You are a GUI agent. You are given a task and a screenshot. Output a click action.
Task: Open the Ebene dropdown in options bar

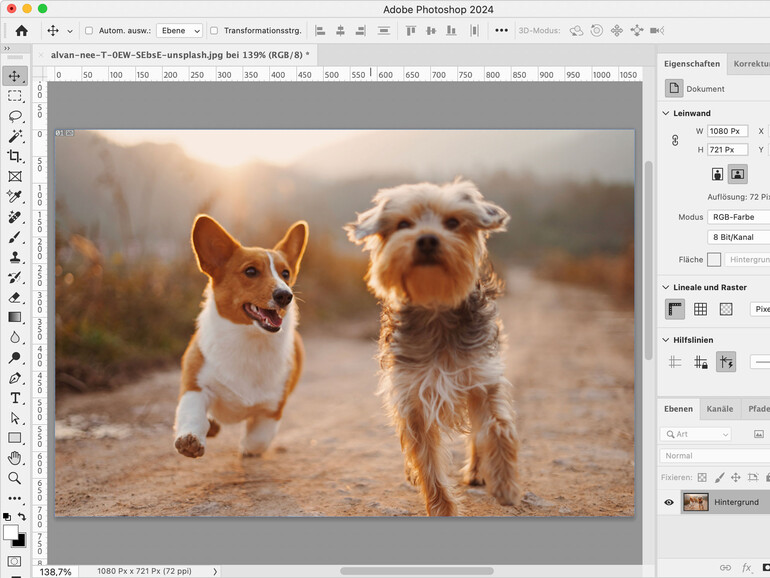180,31
